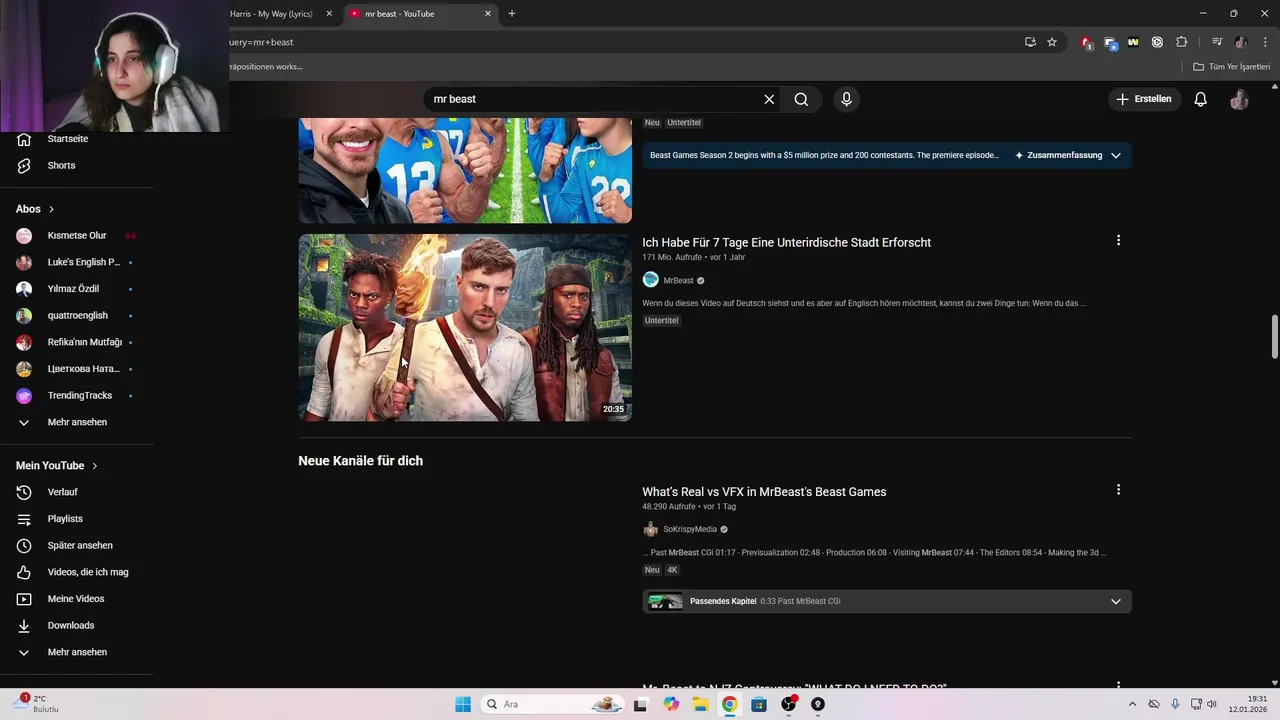The height and width of the screenshot is (720, 1280).
Task: Open What's Real vs VFX title
Action: tap(764, 491)
